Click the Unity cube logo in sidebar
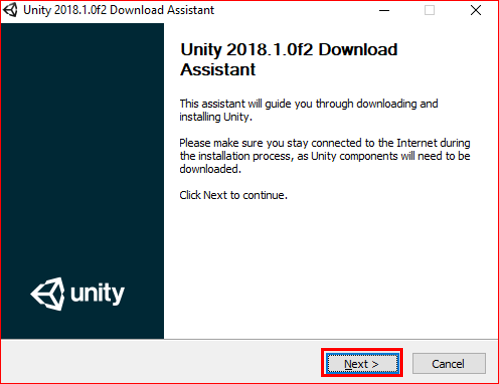 48,294
